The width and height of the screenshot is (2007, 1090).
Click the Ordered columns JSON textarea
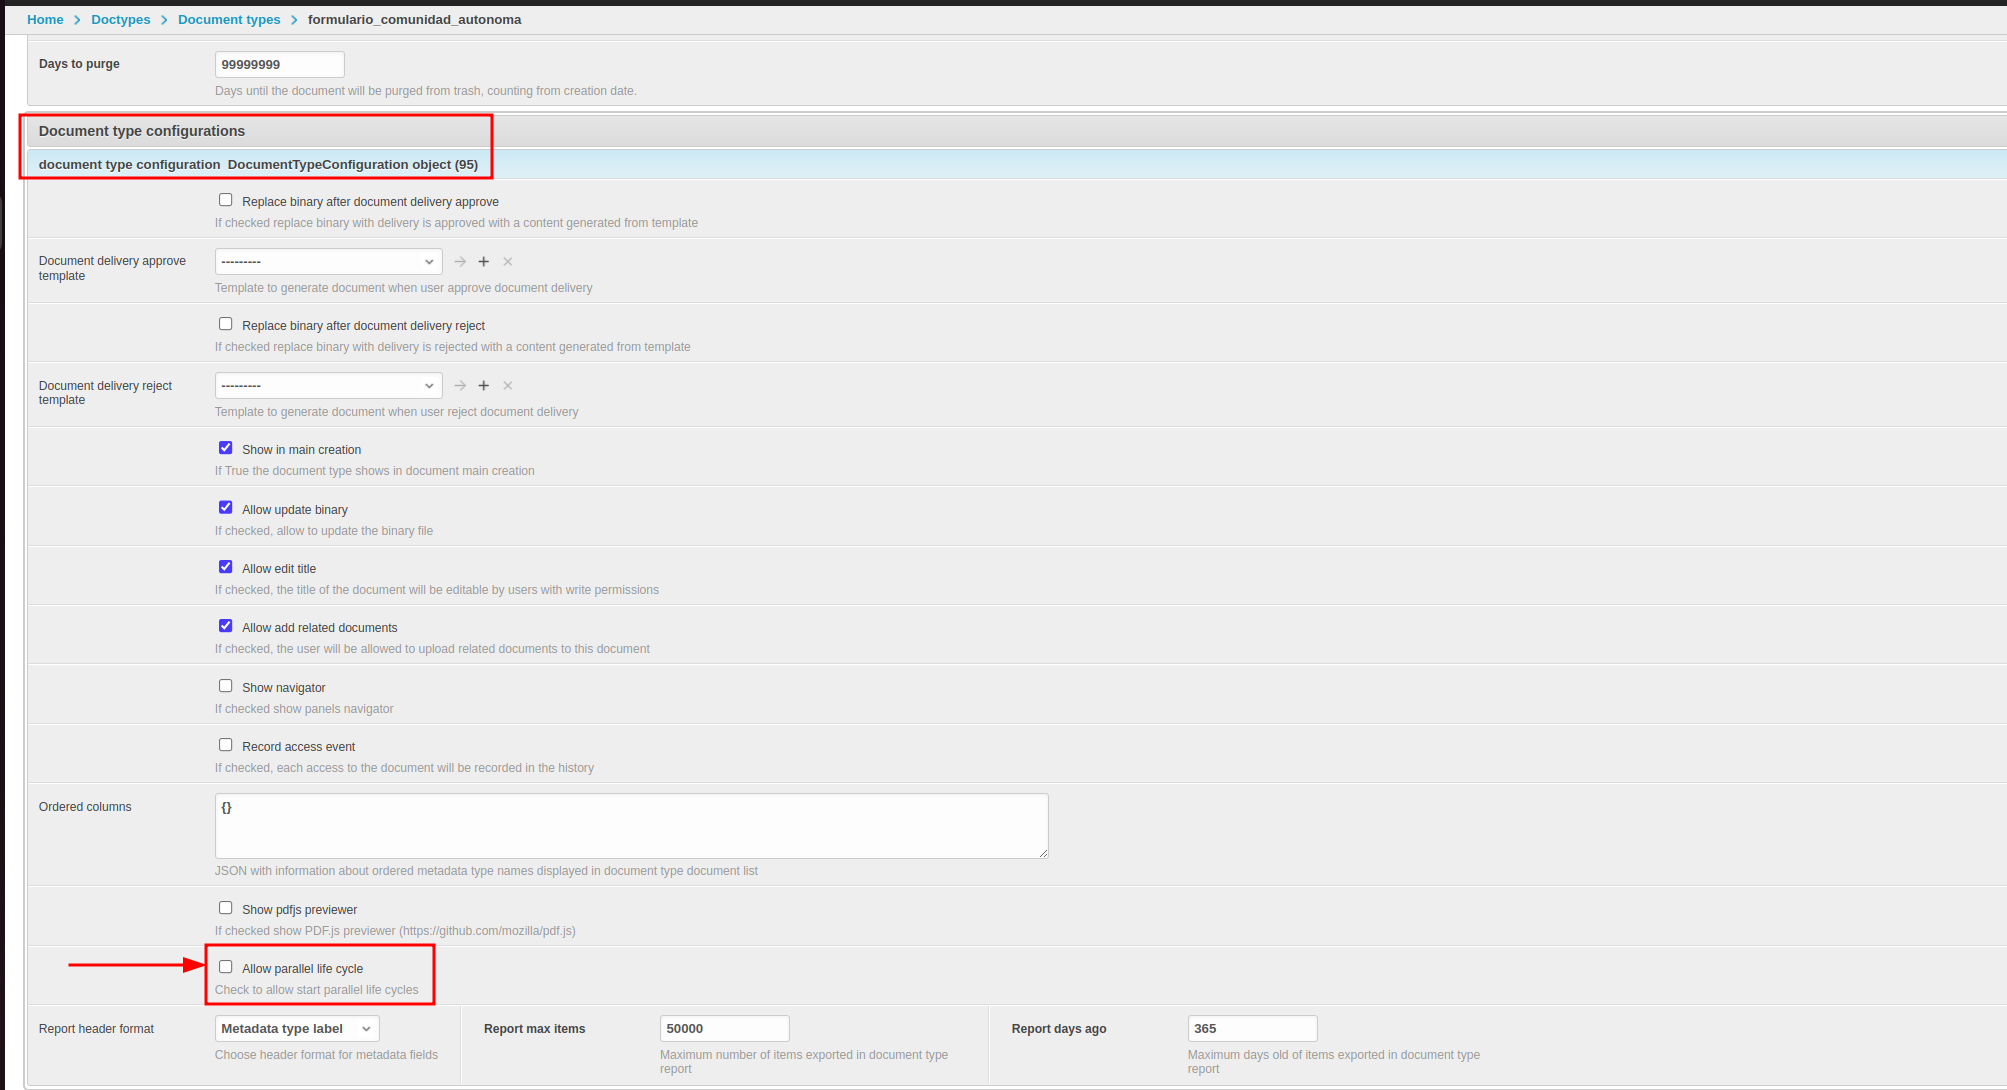coord(631,826)
